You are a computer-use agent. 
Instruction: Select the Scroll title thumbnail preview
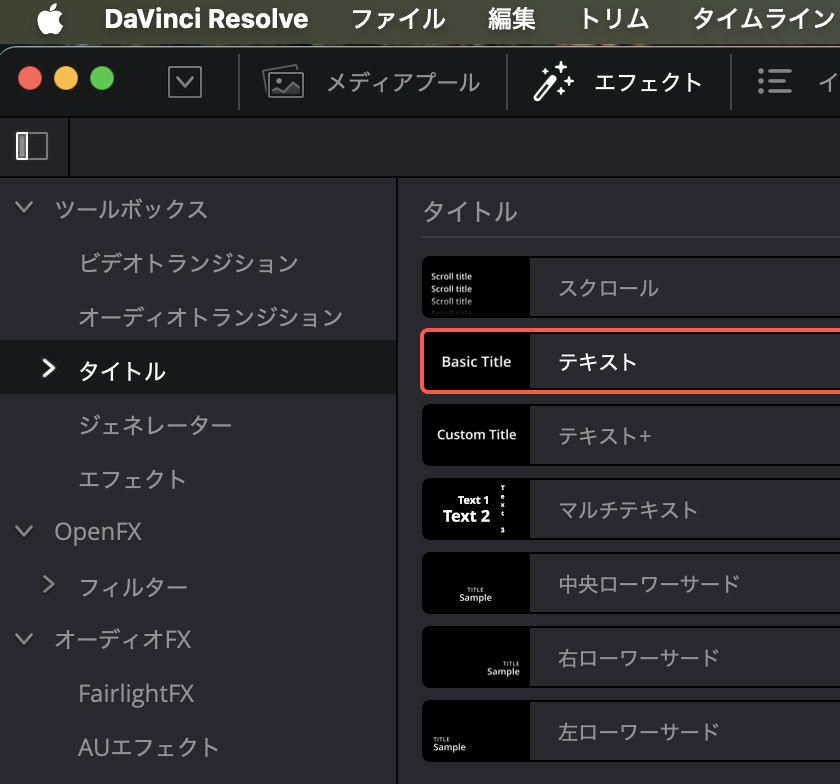(x=476, y=287)
